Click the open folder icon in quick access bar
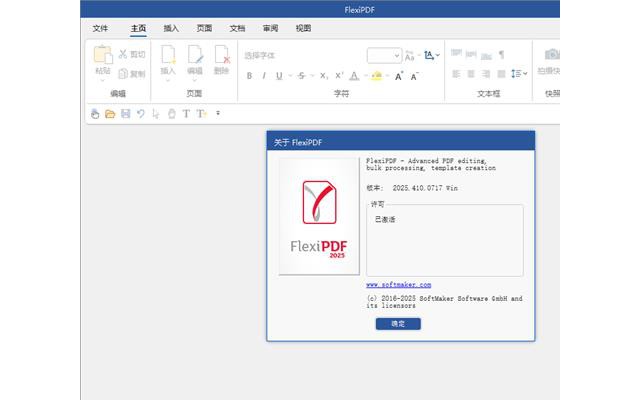The height and width of the screenshot is (400, 640). tap(110, 114)
